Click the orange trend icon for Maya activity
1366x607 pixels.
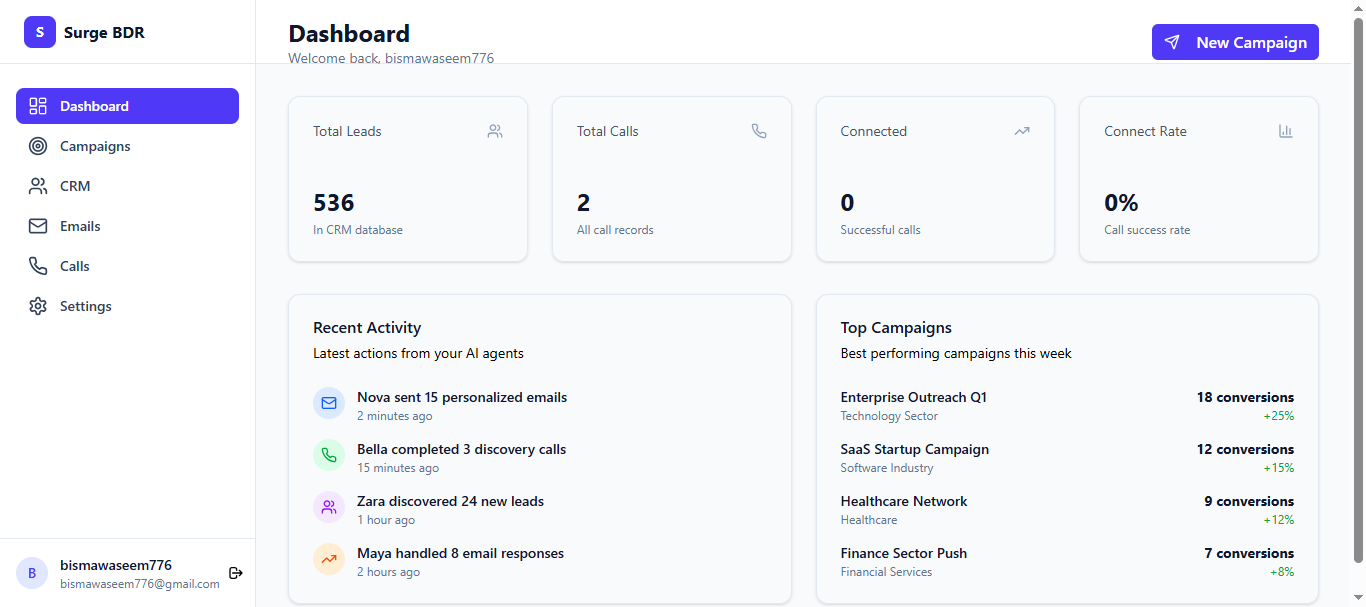(x=329, y=560)
